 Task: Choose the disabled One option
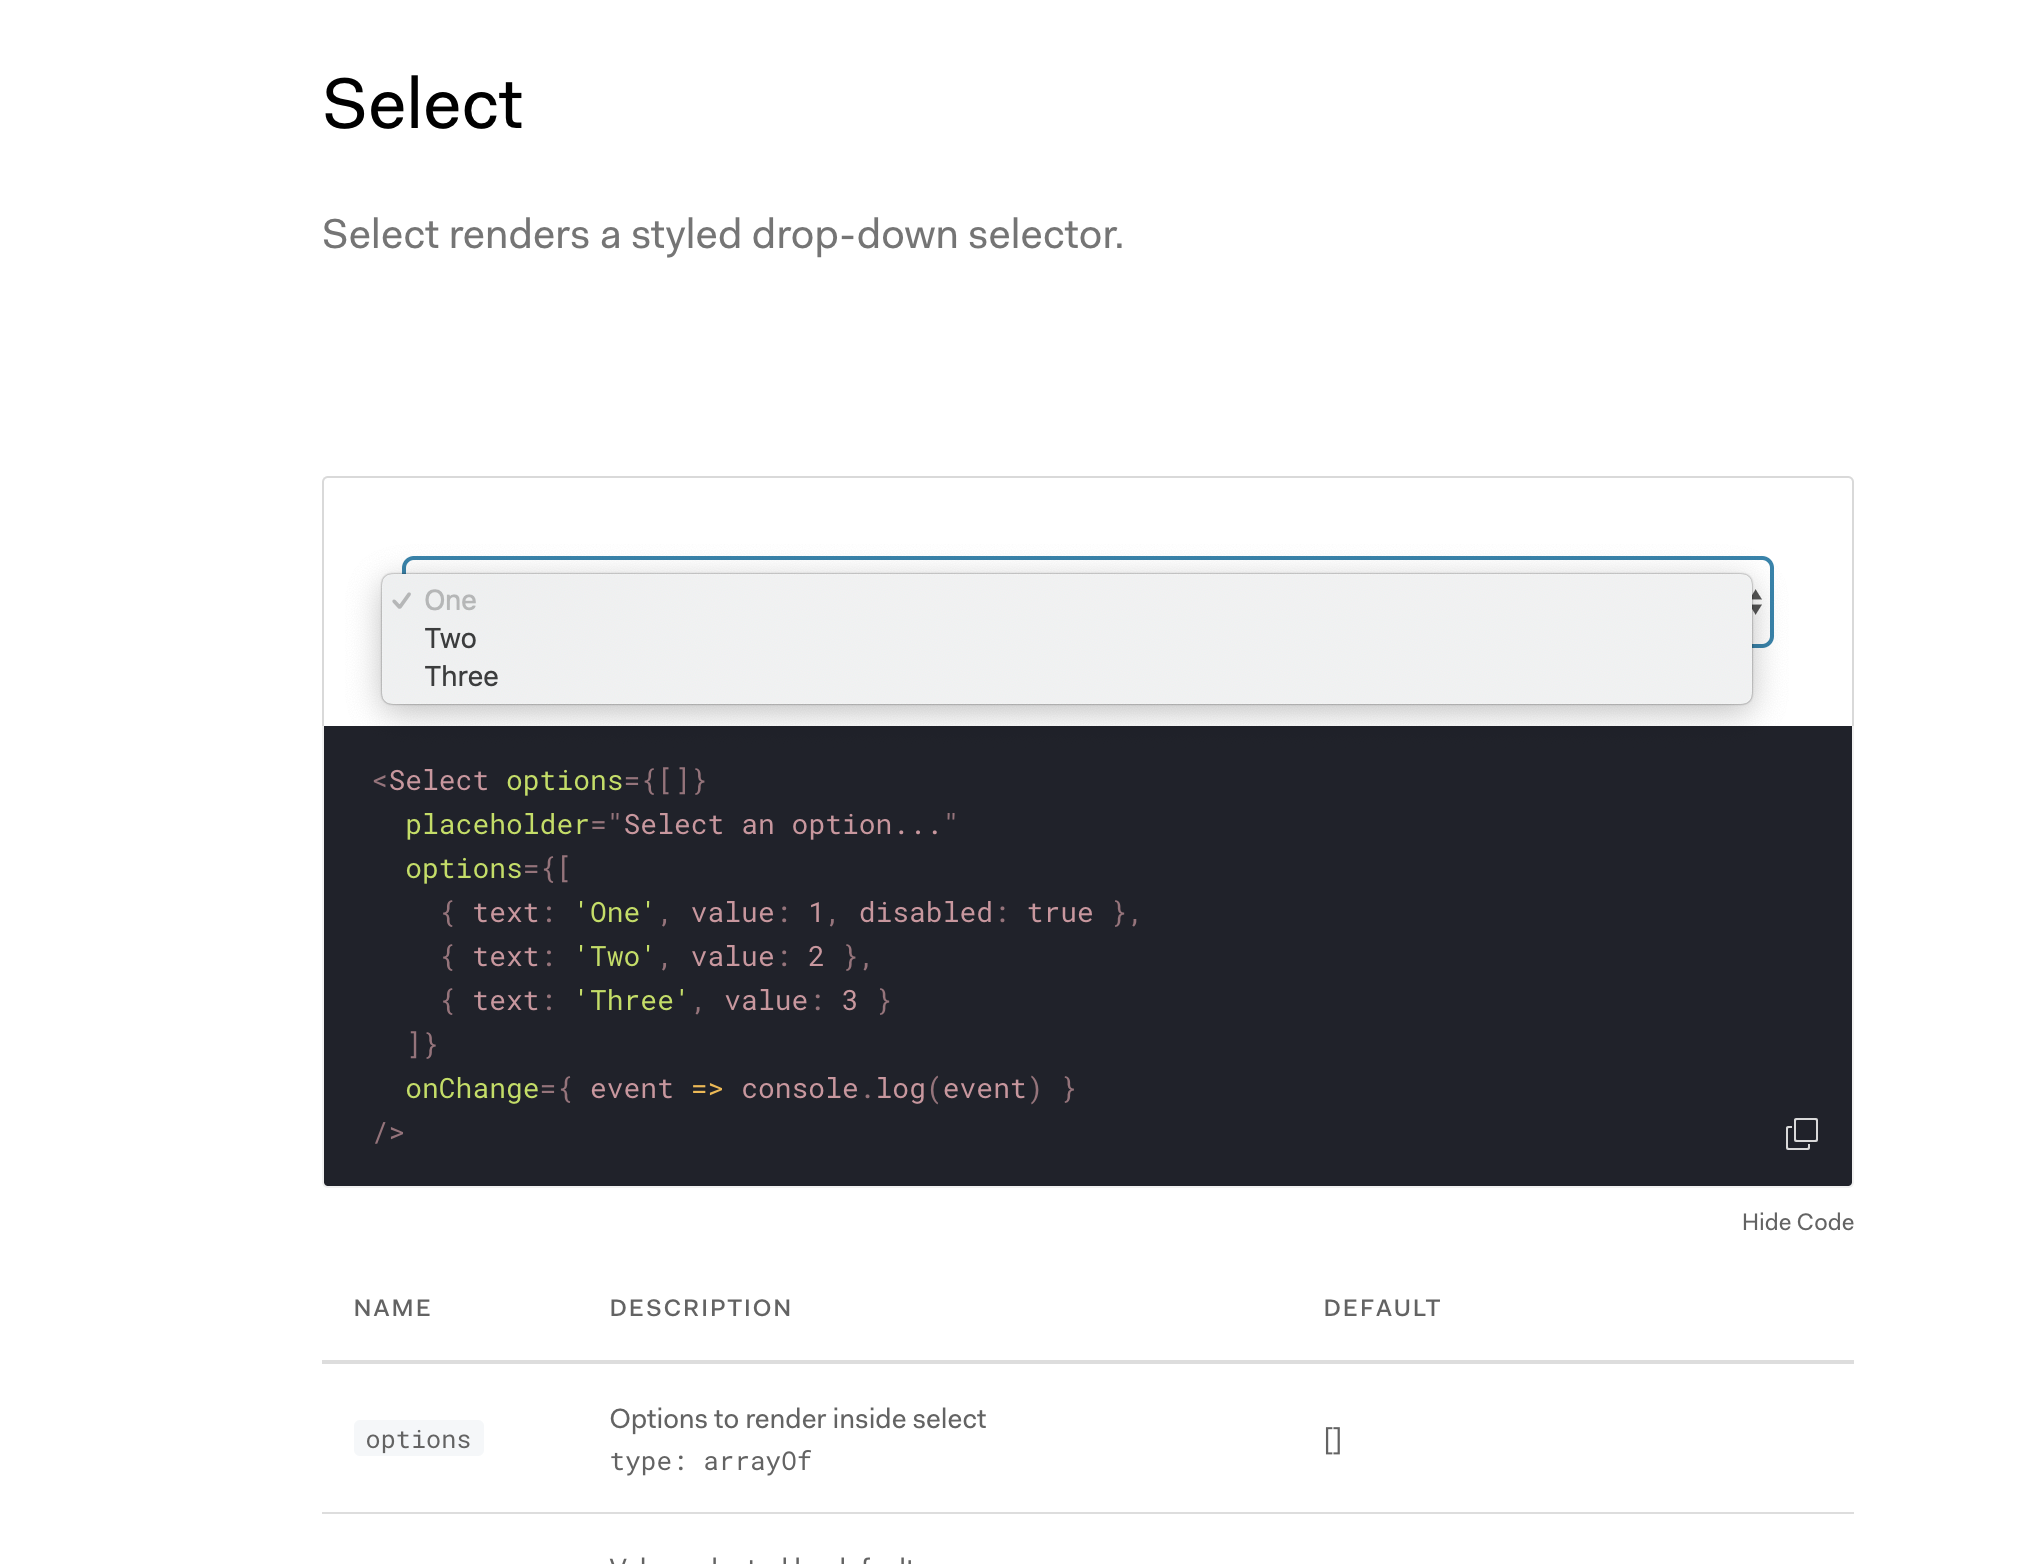[450, 600]
